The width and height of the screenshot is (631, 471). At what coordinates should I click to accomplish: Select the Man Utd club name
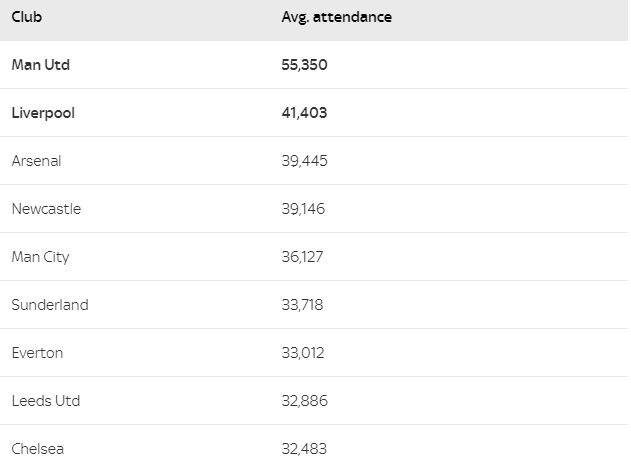41,65
